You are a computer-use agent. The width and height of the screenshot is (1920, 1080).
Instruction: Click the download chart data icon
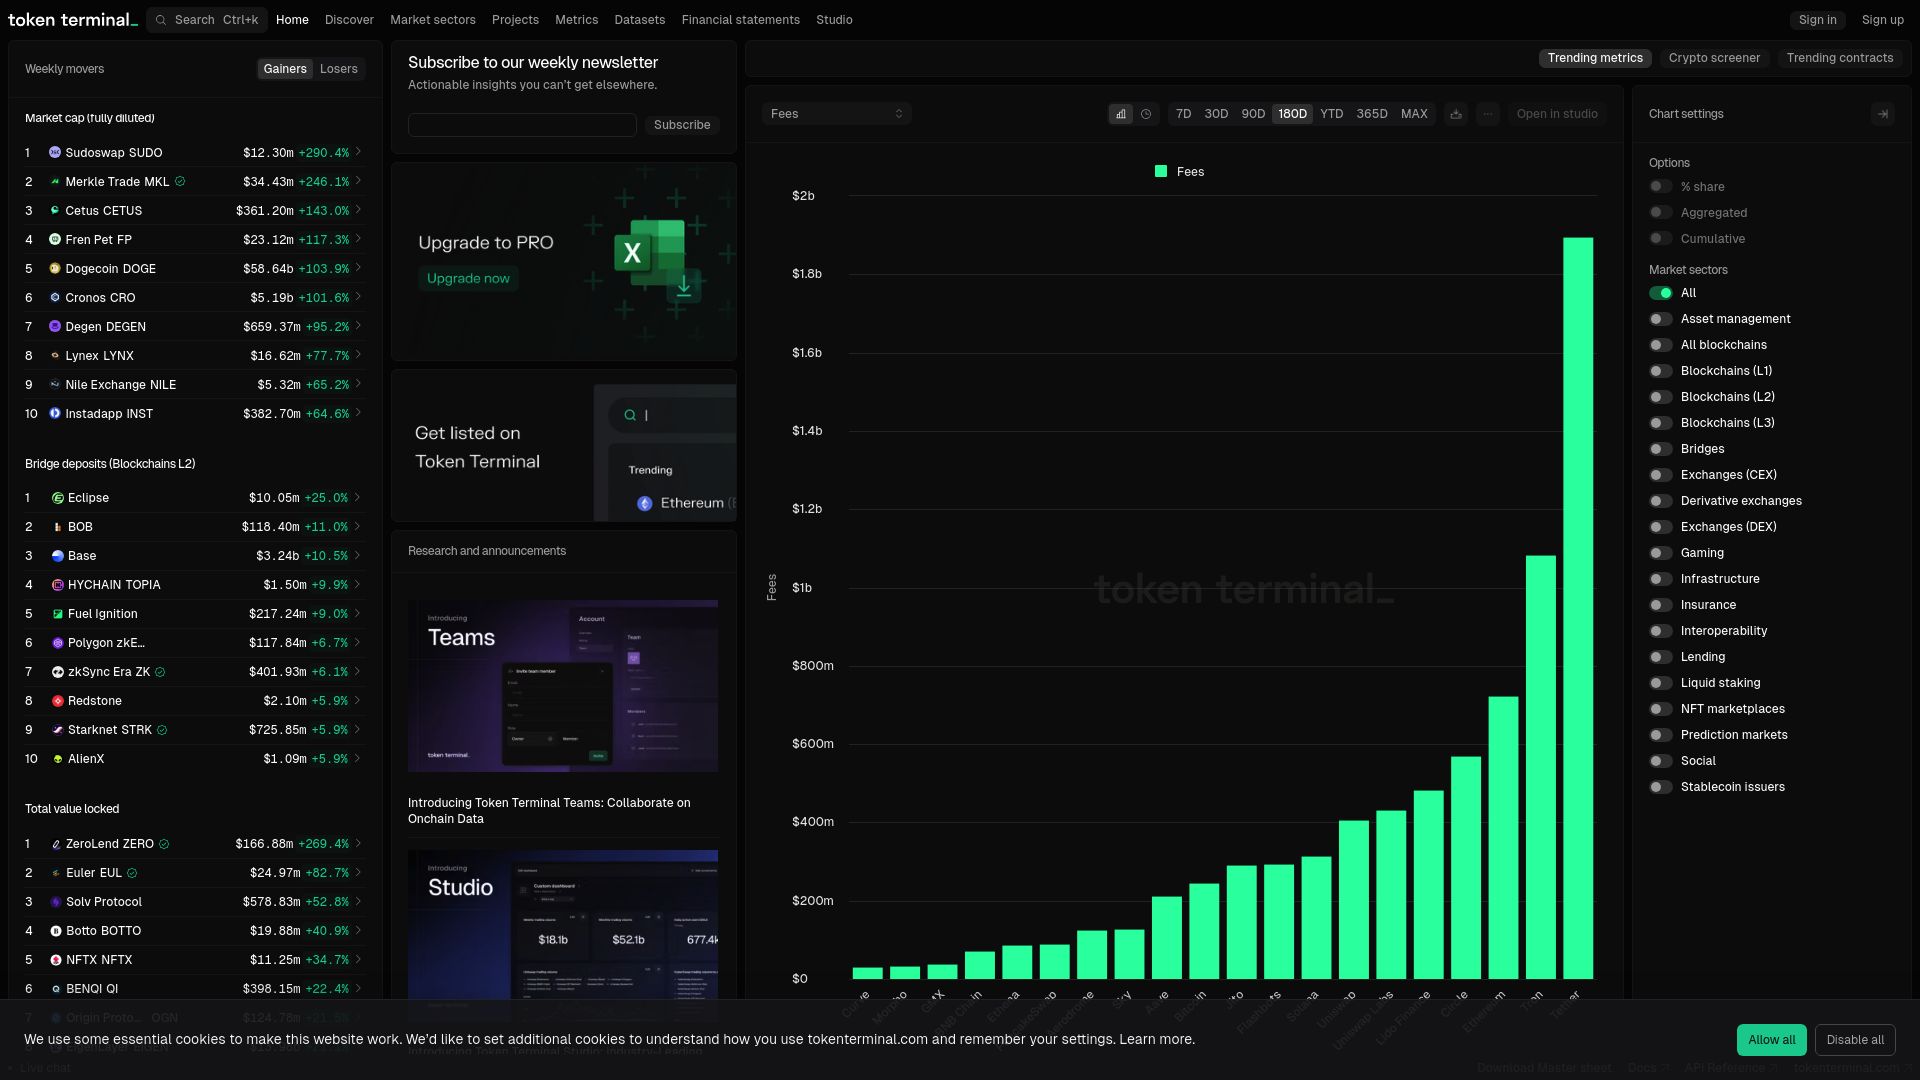coord(1456,114)
